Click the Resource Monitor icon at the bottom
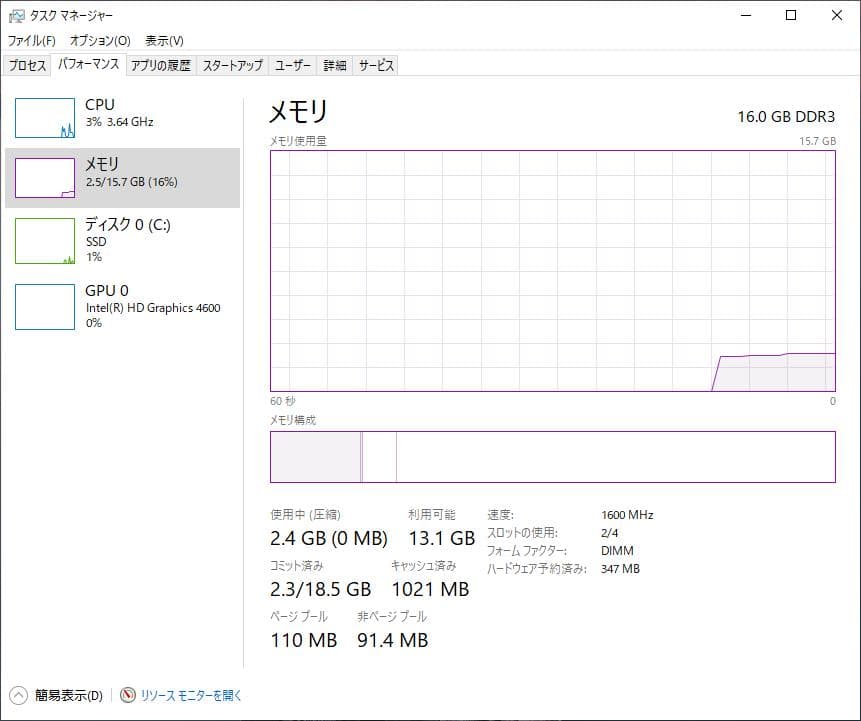Image resolution: width=861 pixels, height=721 pixels. click(x=127, y=694)
